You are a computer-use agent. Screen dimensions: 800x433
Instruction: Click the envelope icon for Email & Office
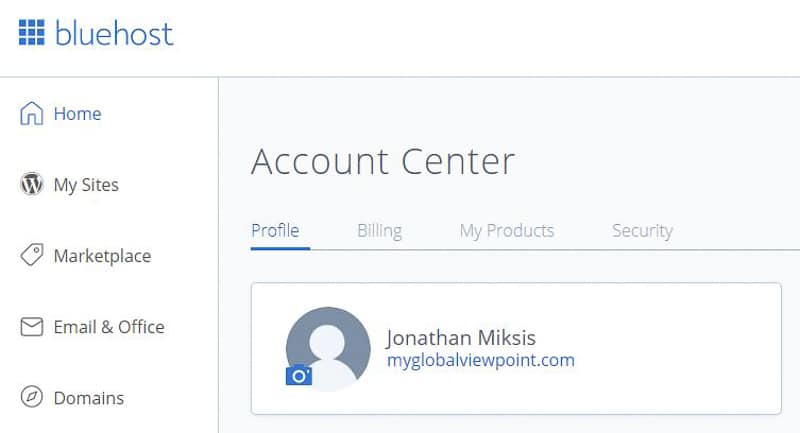32,326
